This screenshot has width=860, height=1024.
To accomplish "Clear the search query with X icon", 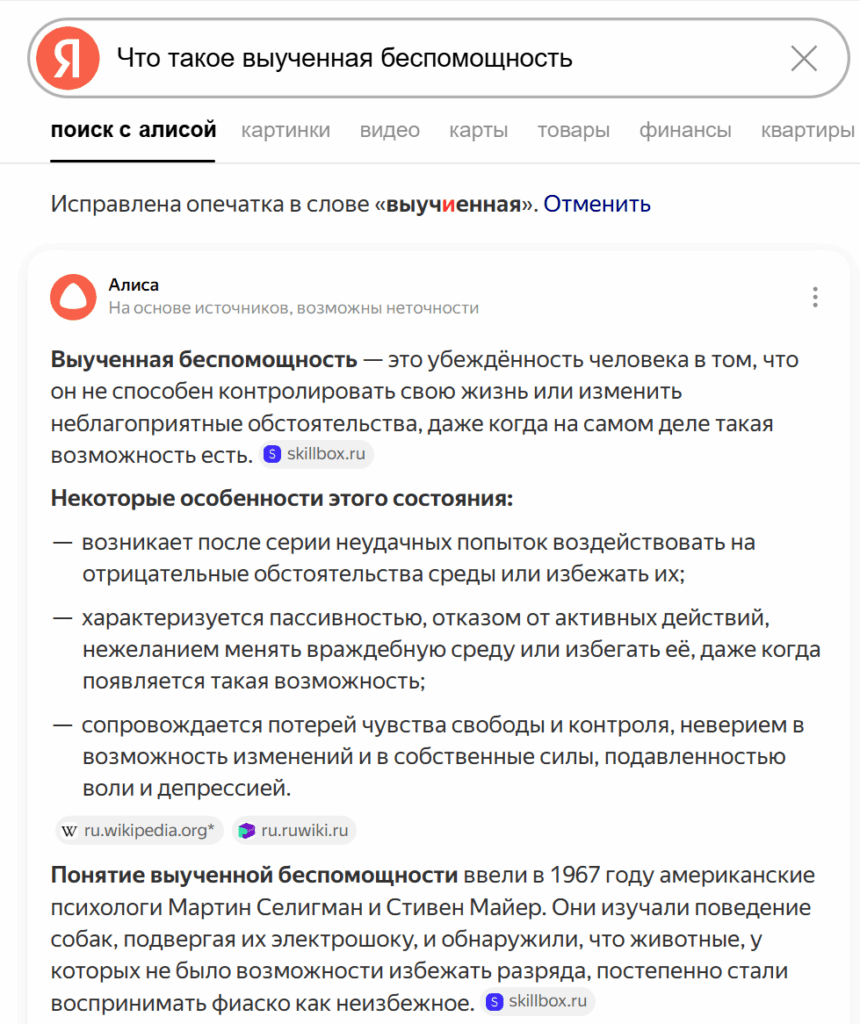I will coord(804,59).
